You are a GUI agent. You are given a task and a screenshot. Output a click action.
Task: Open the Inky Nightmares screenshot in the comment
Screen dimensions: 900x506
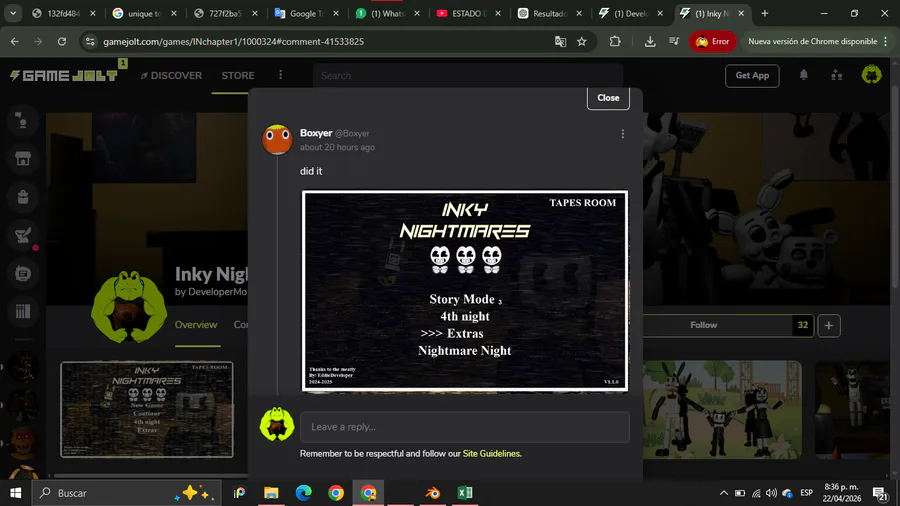coord(464,291)
